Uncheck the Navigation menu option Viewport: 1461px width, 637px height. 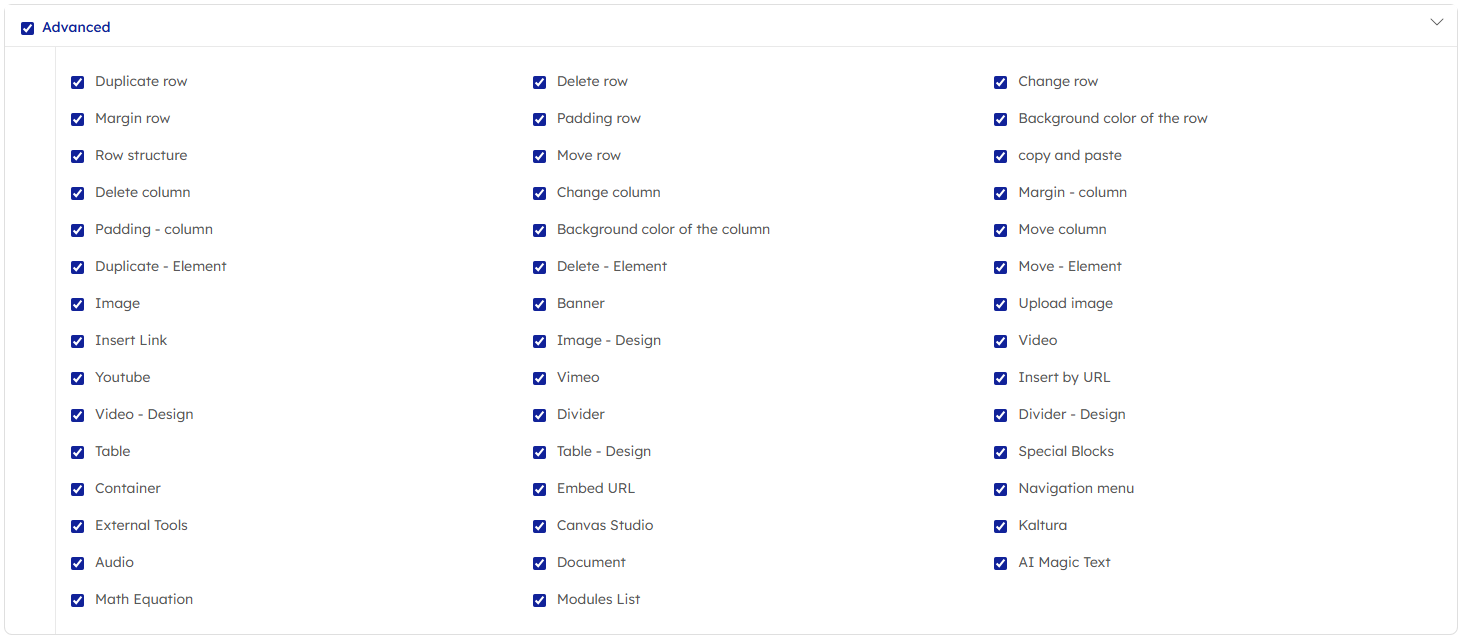click(x=1001, y=489)
